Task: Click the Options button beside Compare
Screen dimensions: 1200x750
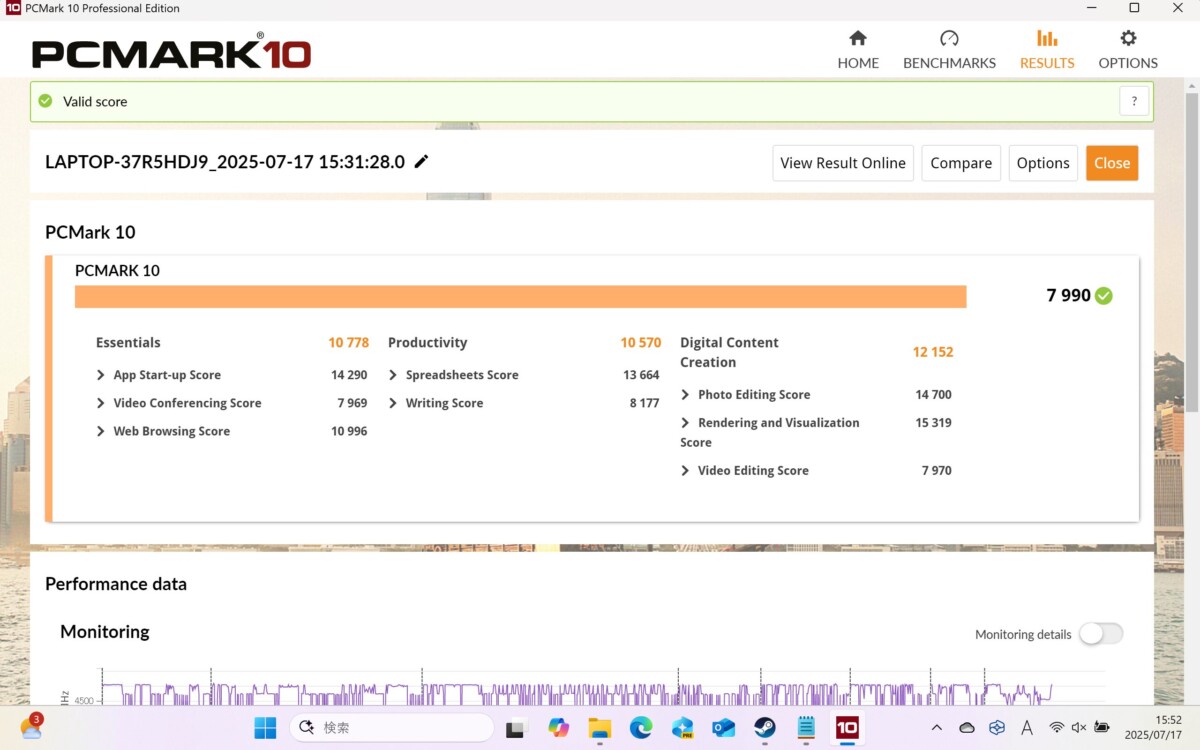Action: point(1043,163)
